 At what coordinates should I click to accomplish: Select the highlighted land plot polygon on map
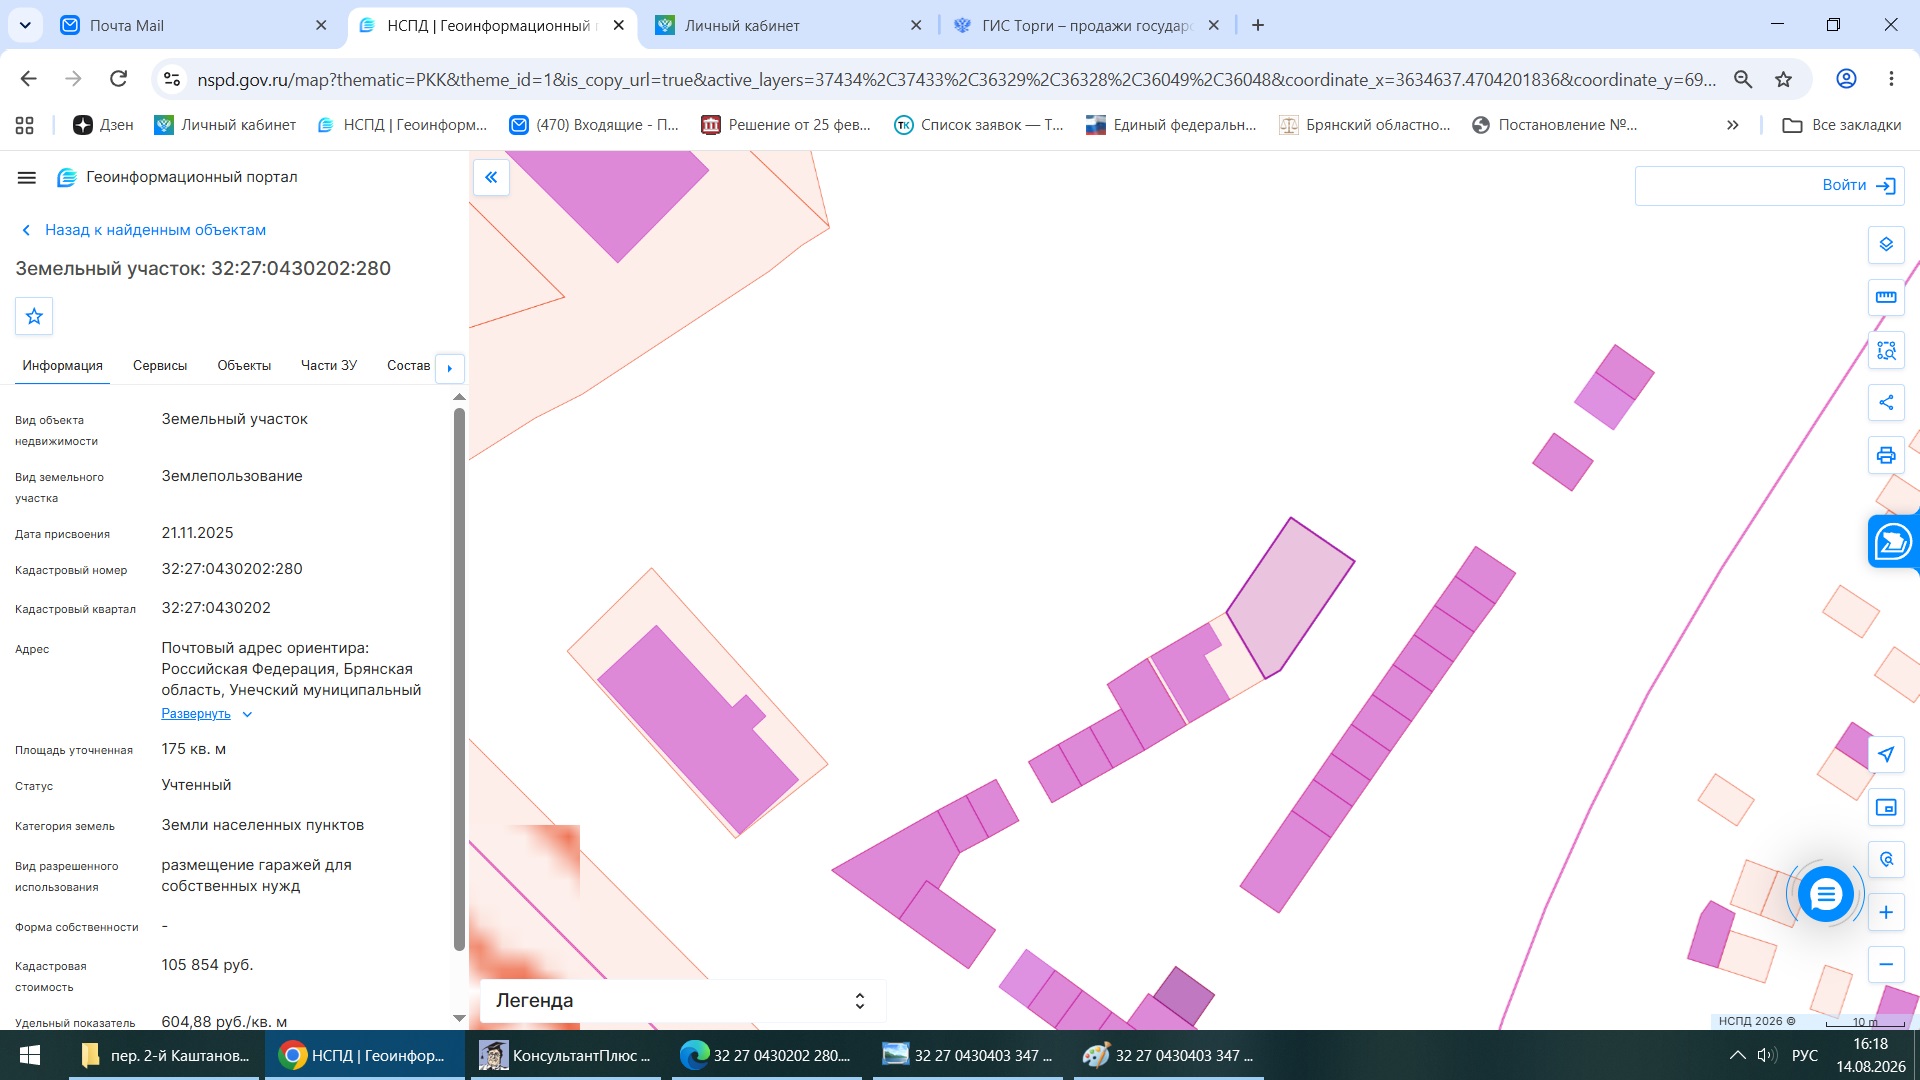1290,598
